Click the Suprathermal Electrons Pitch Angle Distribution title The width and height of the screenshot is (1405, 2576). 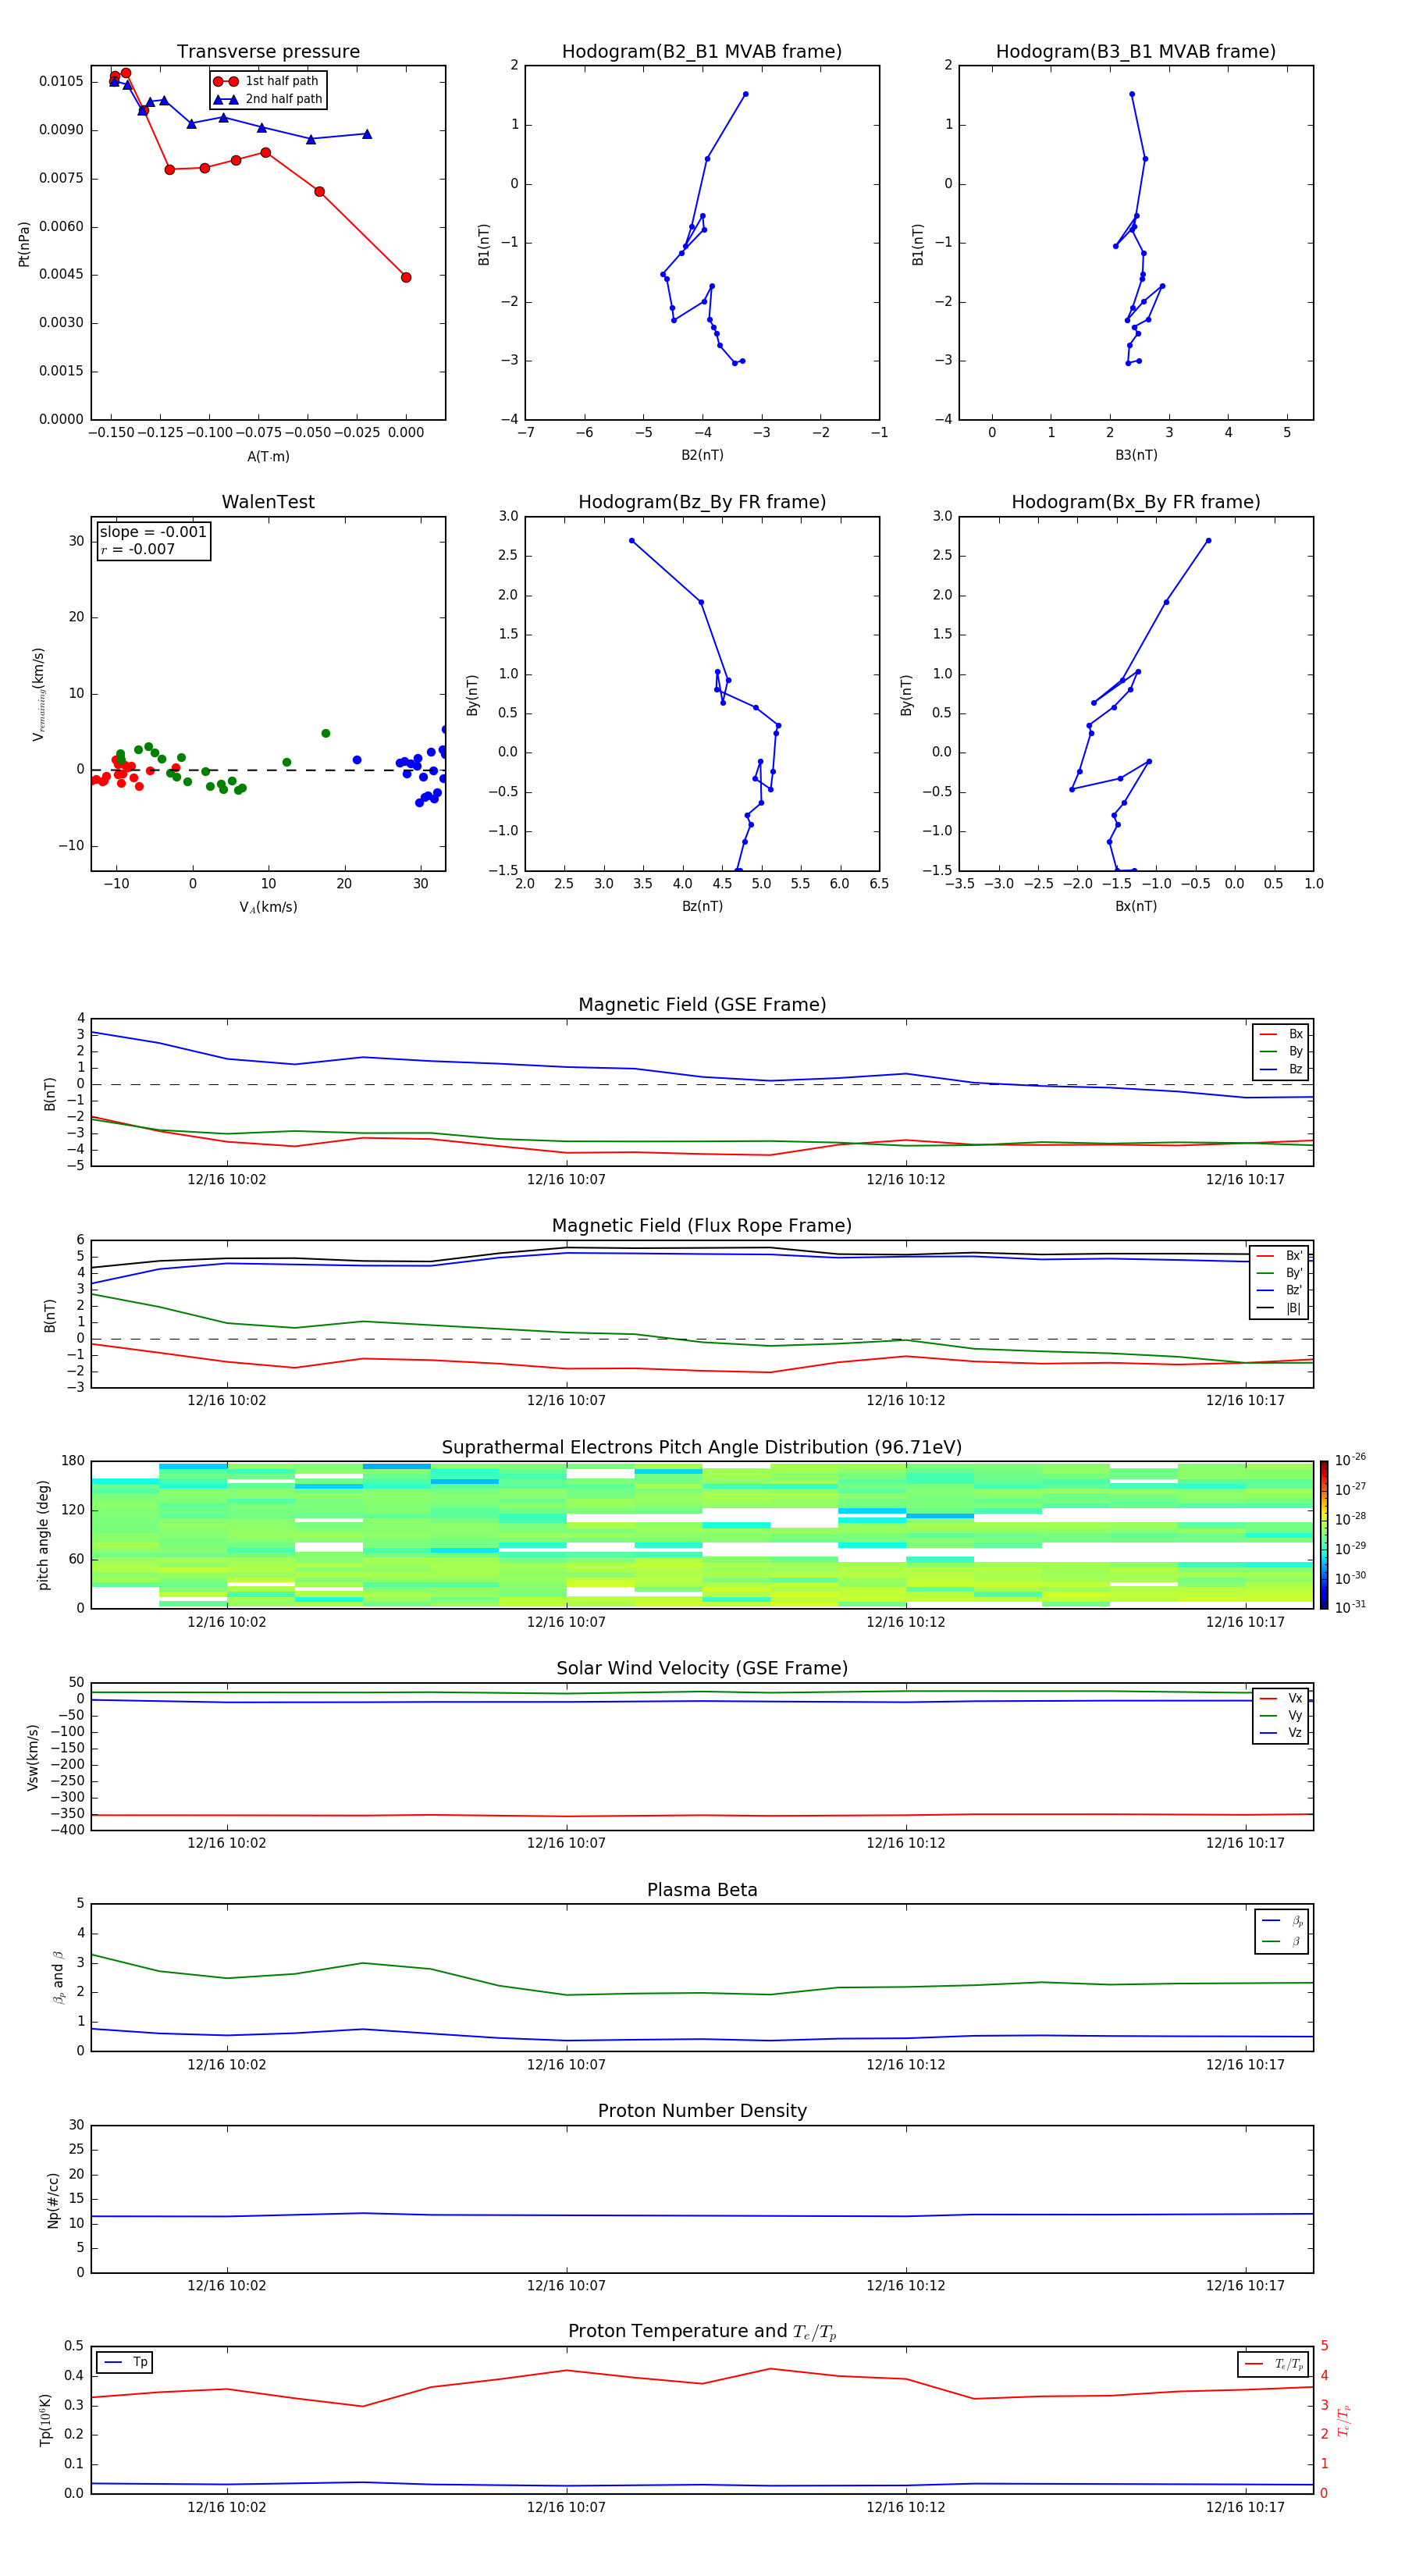(702, 1448)
